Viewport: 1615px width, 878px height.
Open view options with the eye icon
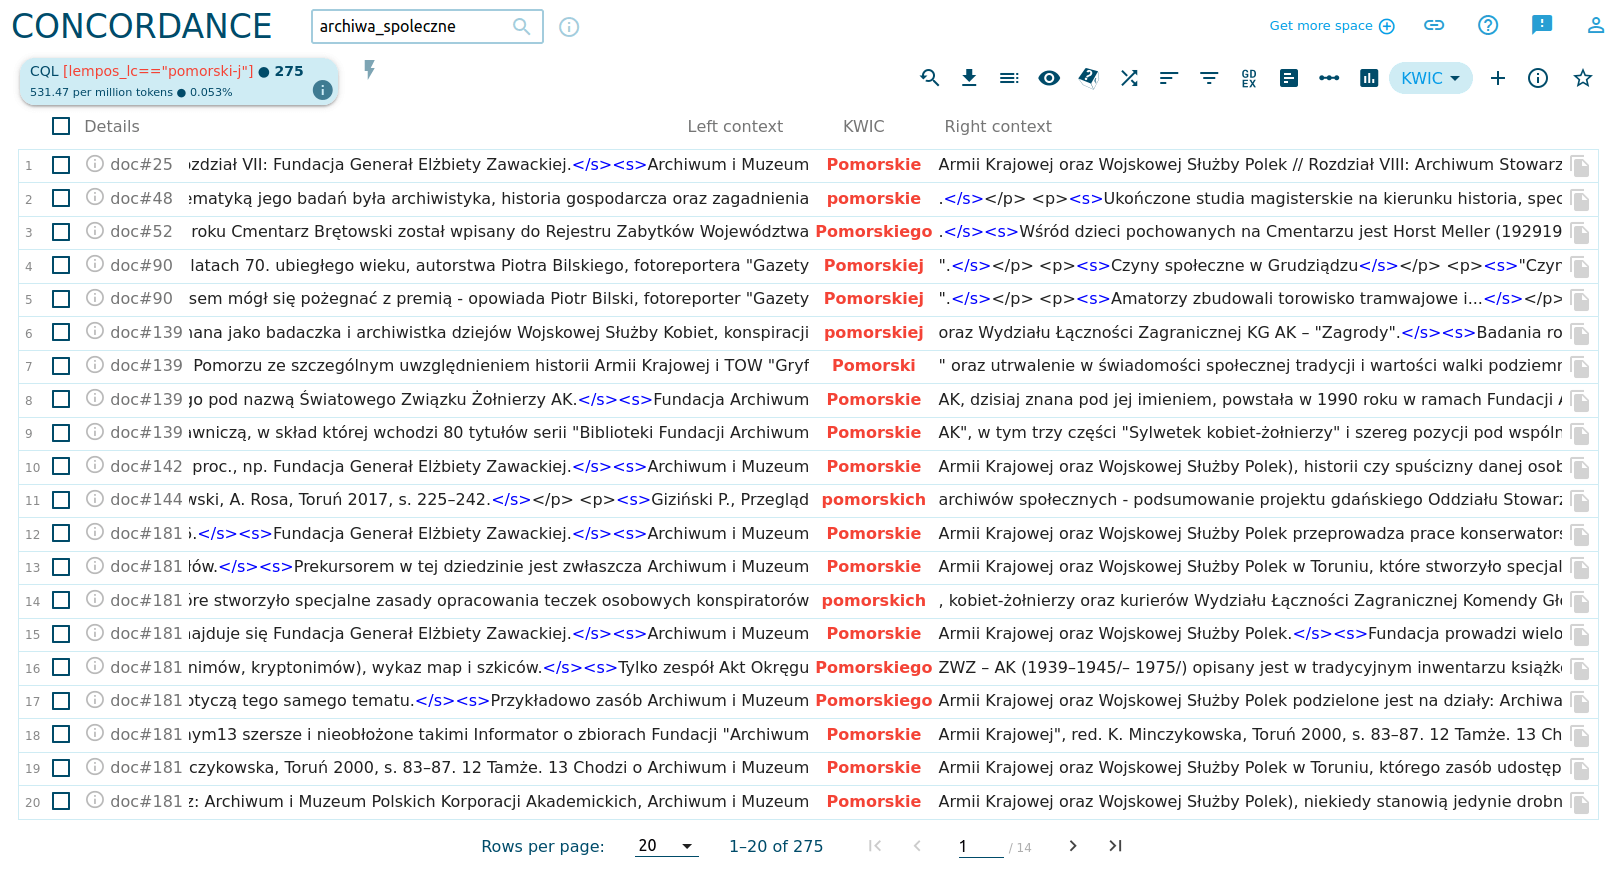coord(1049,78)
